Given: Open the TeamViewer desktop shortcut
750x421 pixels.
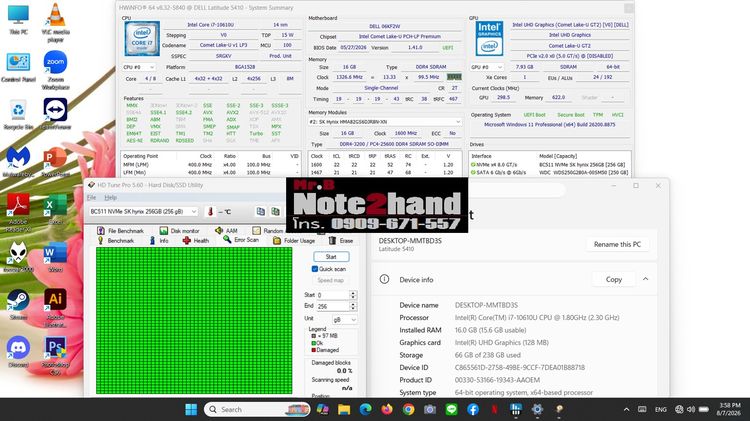Looking at the screenshot, I should [x=55, y=114].
